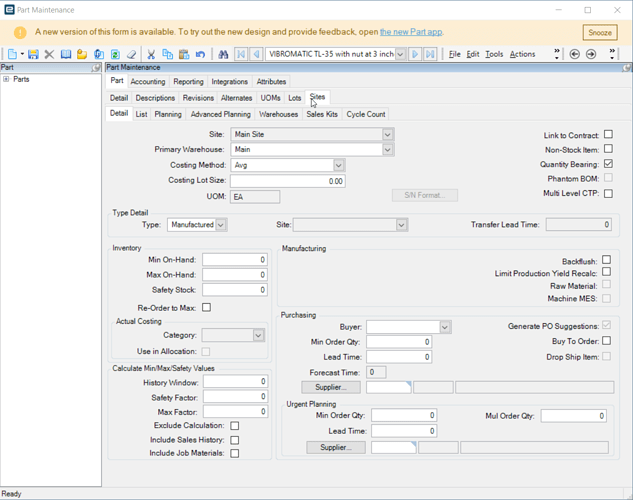Click the Mul Order Qty field
Image resolution: width=633 pixels, height=500 pixels.
573,416
